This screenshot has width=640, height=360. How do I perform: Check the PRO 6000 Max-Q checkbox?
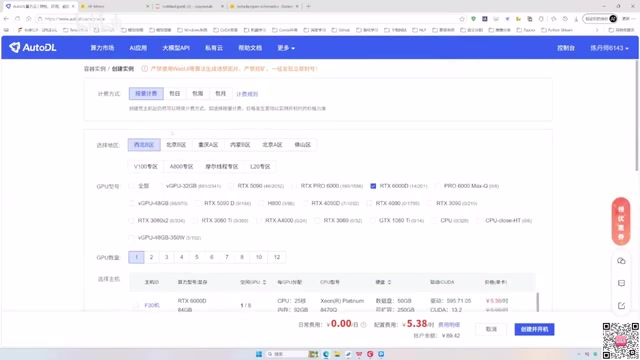[x=437, y=186]
